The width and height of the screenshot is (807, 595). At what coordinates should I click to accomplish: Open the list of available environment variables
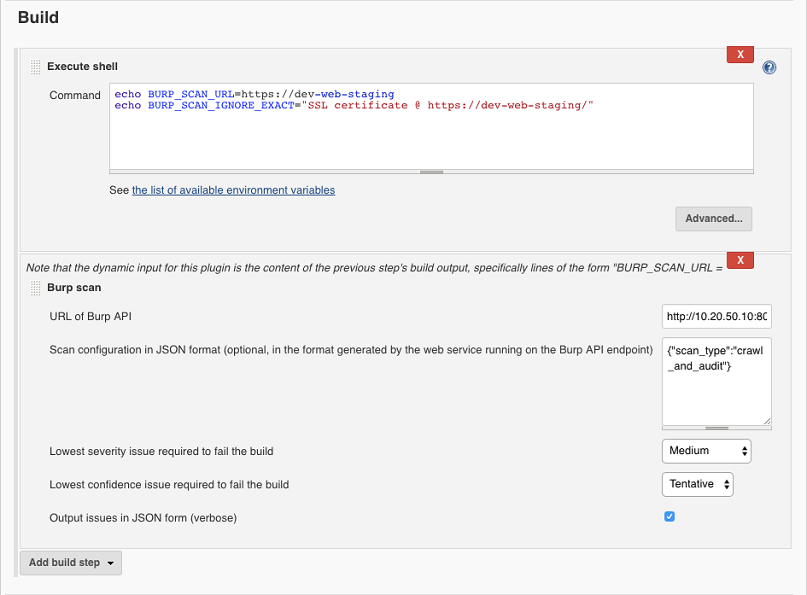(x=233, y=190)
